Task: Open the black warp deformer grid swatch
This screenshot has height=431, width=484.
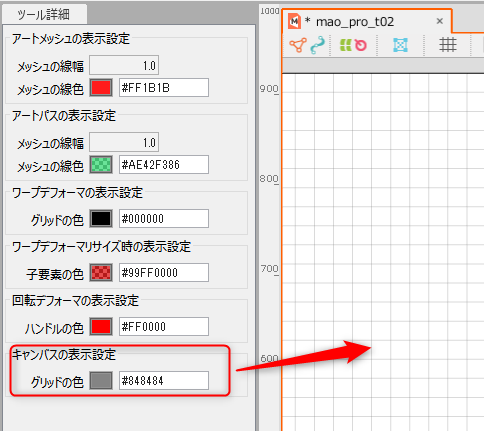Action: coord(101,219)
